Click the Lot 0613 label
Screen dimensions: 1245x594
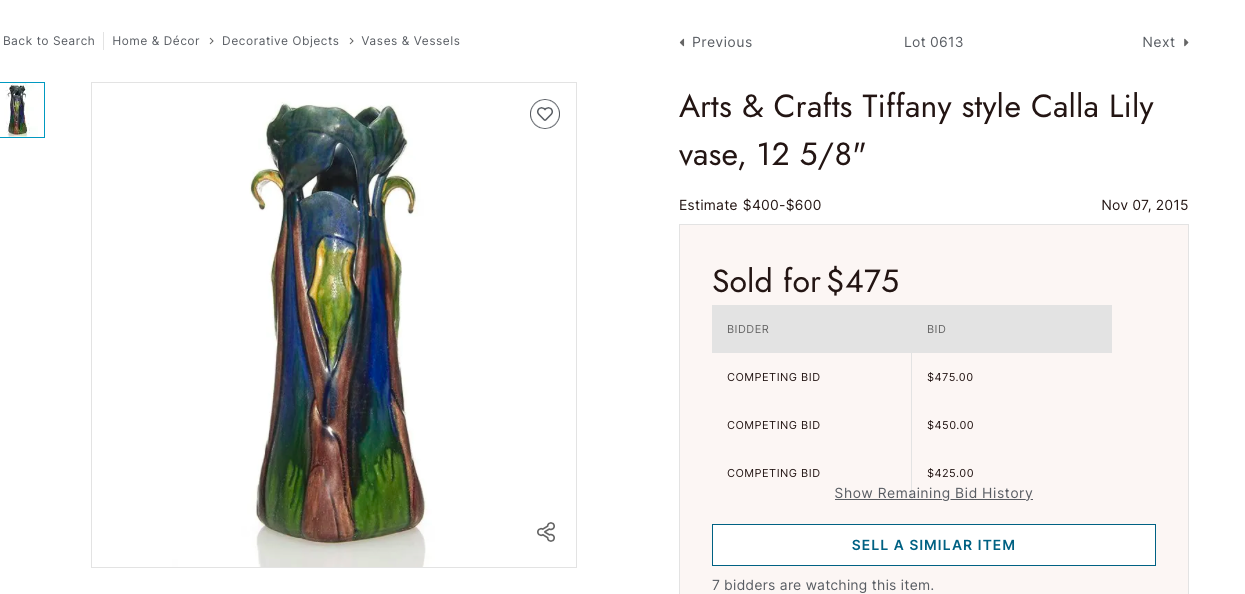tap(933, 42)
